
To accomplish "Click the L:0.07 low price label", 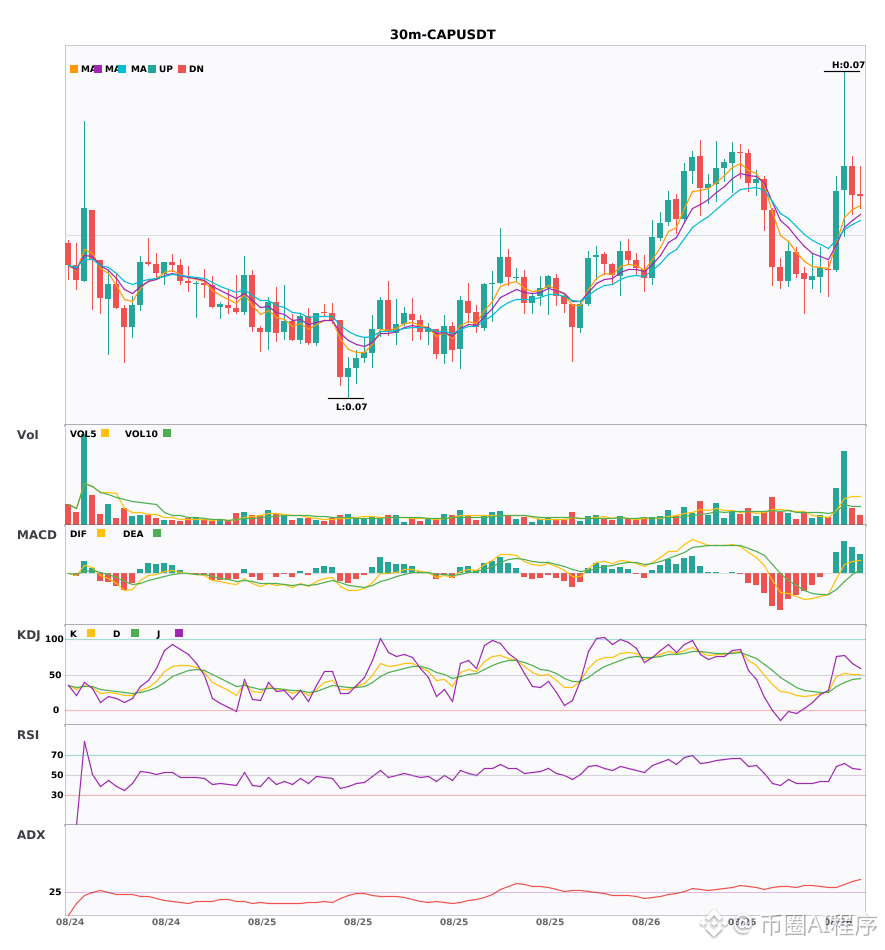I will [351, 407].
